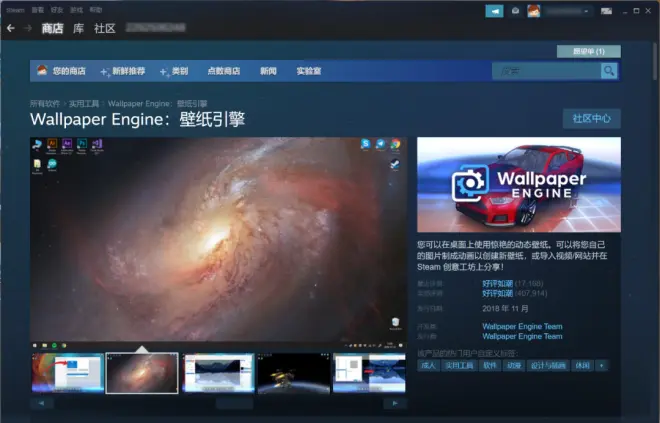
Task: Switch to the 库 tab
Action: (x=78, y=28)
